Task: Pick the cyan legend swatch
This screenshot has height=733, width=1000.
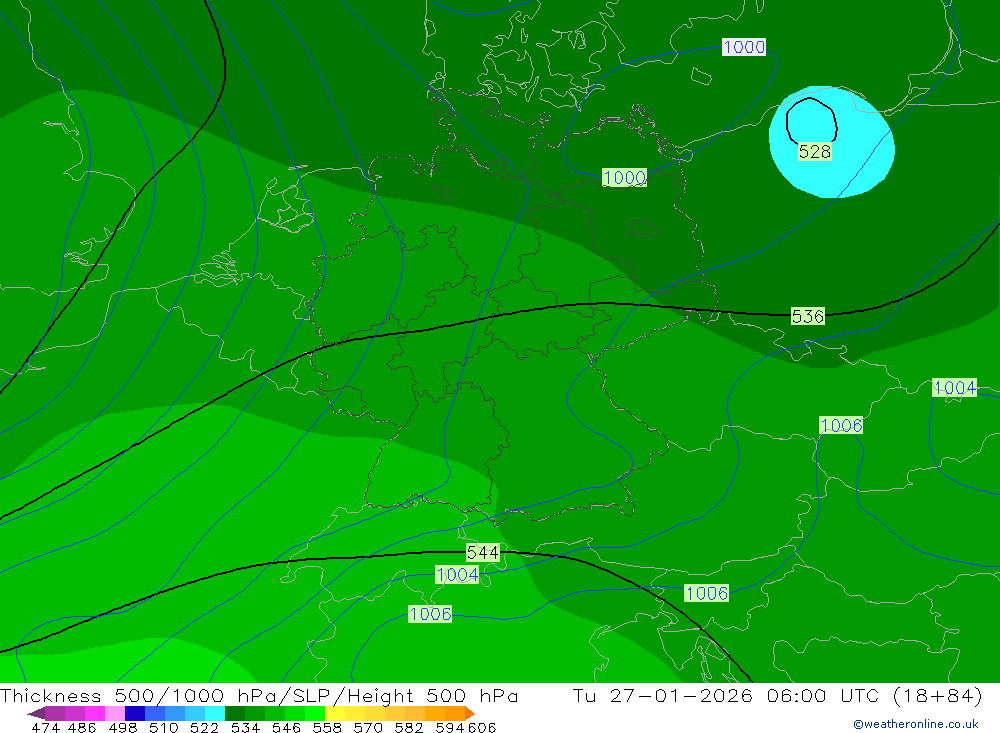Action: pos(215,713)
